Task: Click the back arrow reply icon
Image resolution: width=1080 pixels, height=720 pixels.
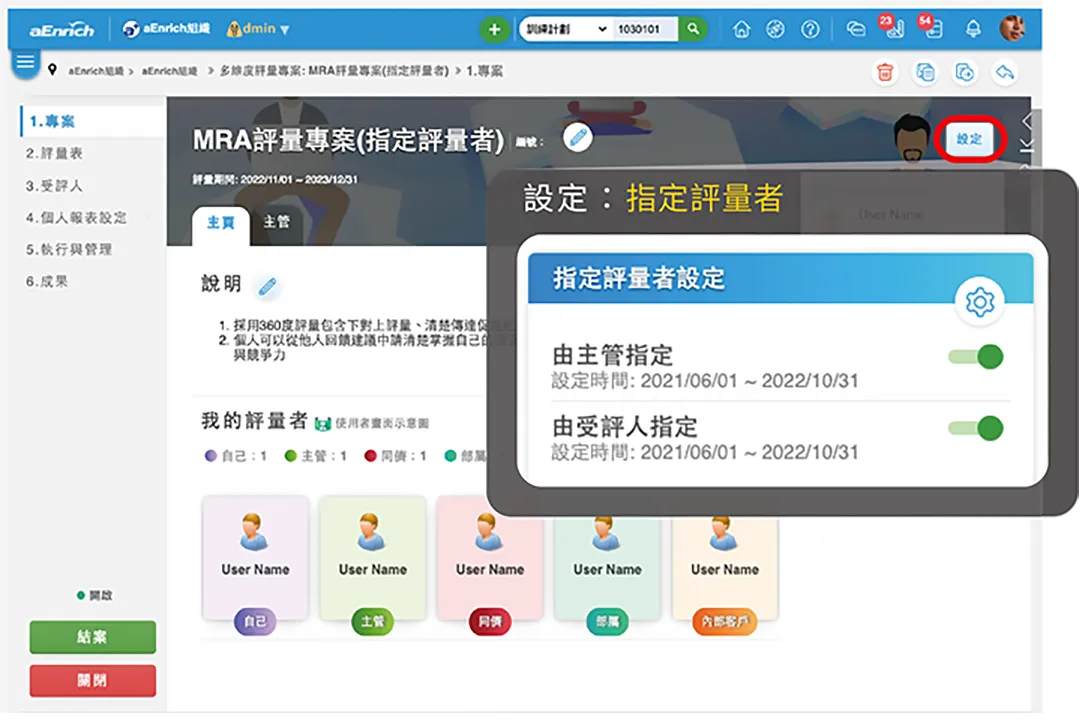Action: [1004, 72]
